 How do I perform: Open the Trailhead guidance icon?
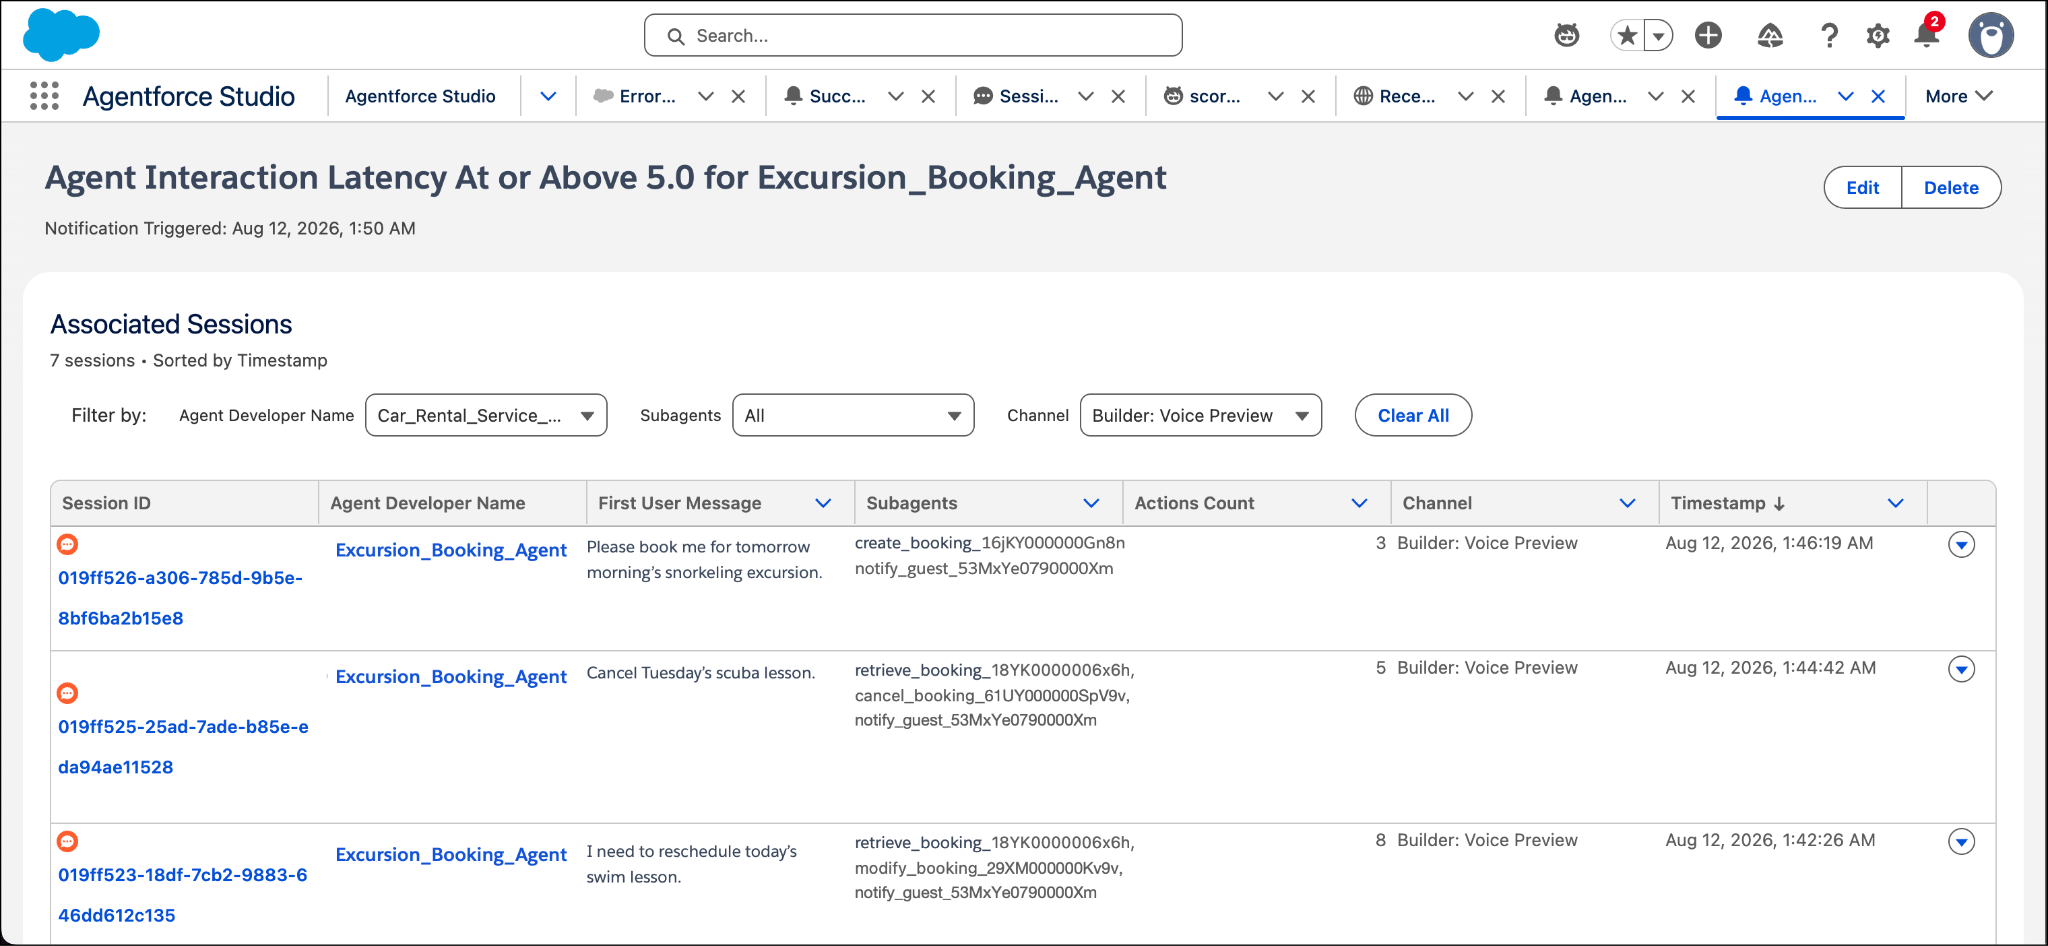[x=1770, y=36]
